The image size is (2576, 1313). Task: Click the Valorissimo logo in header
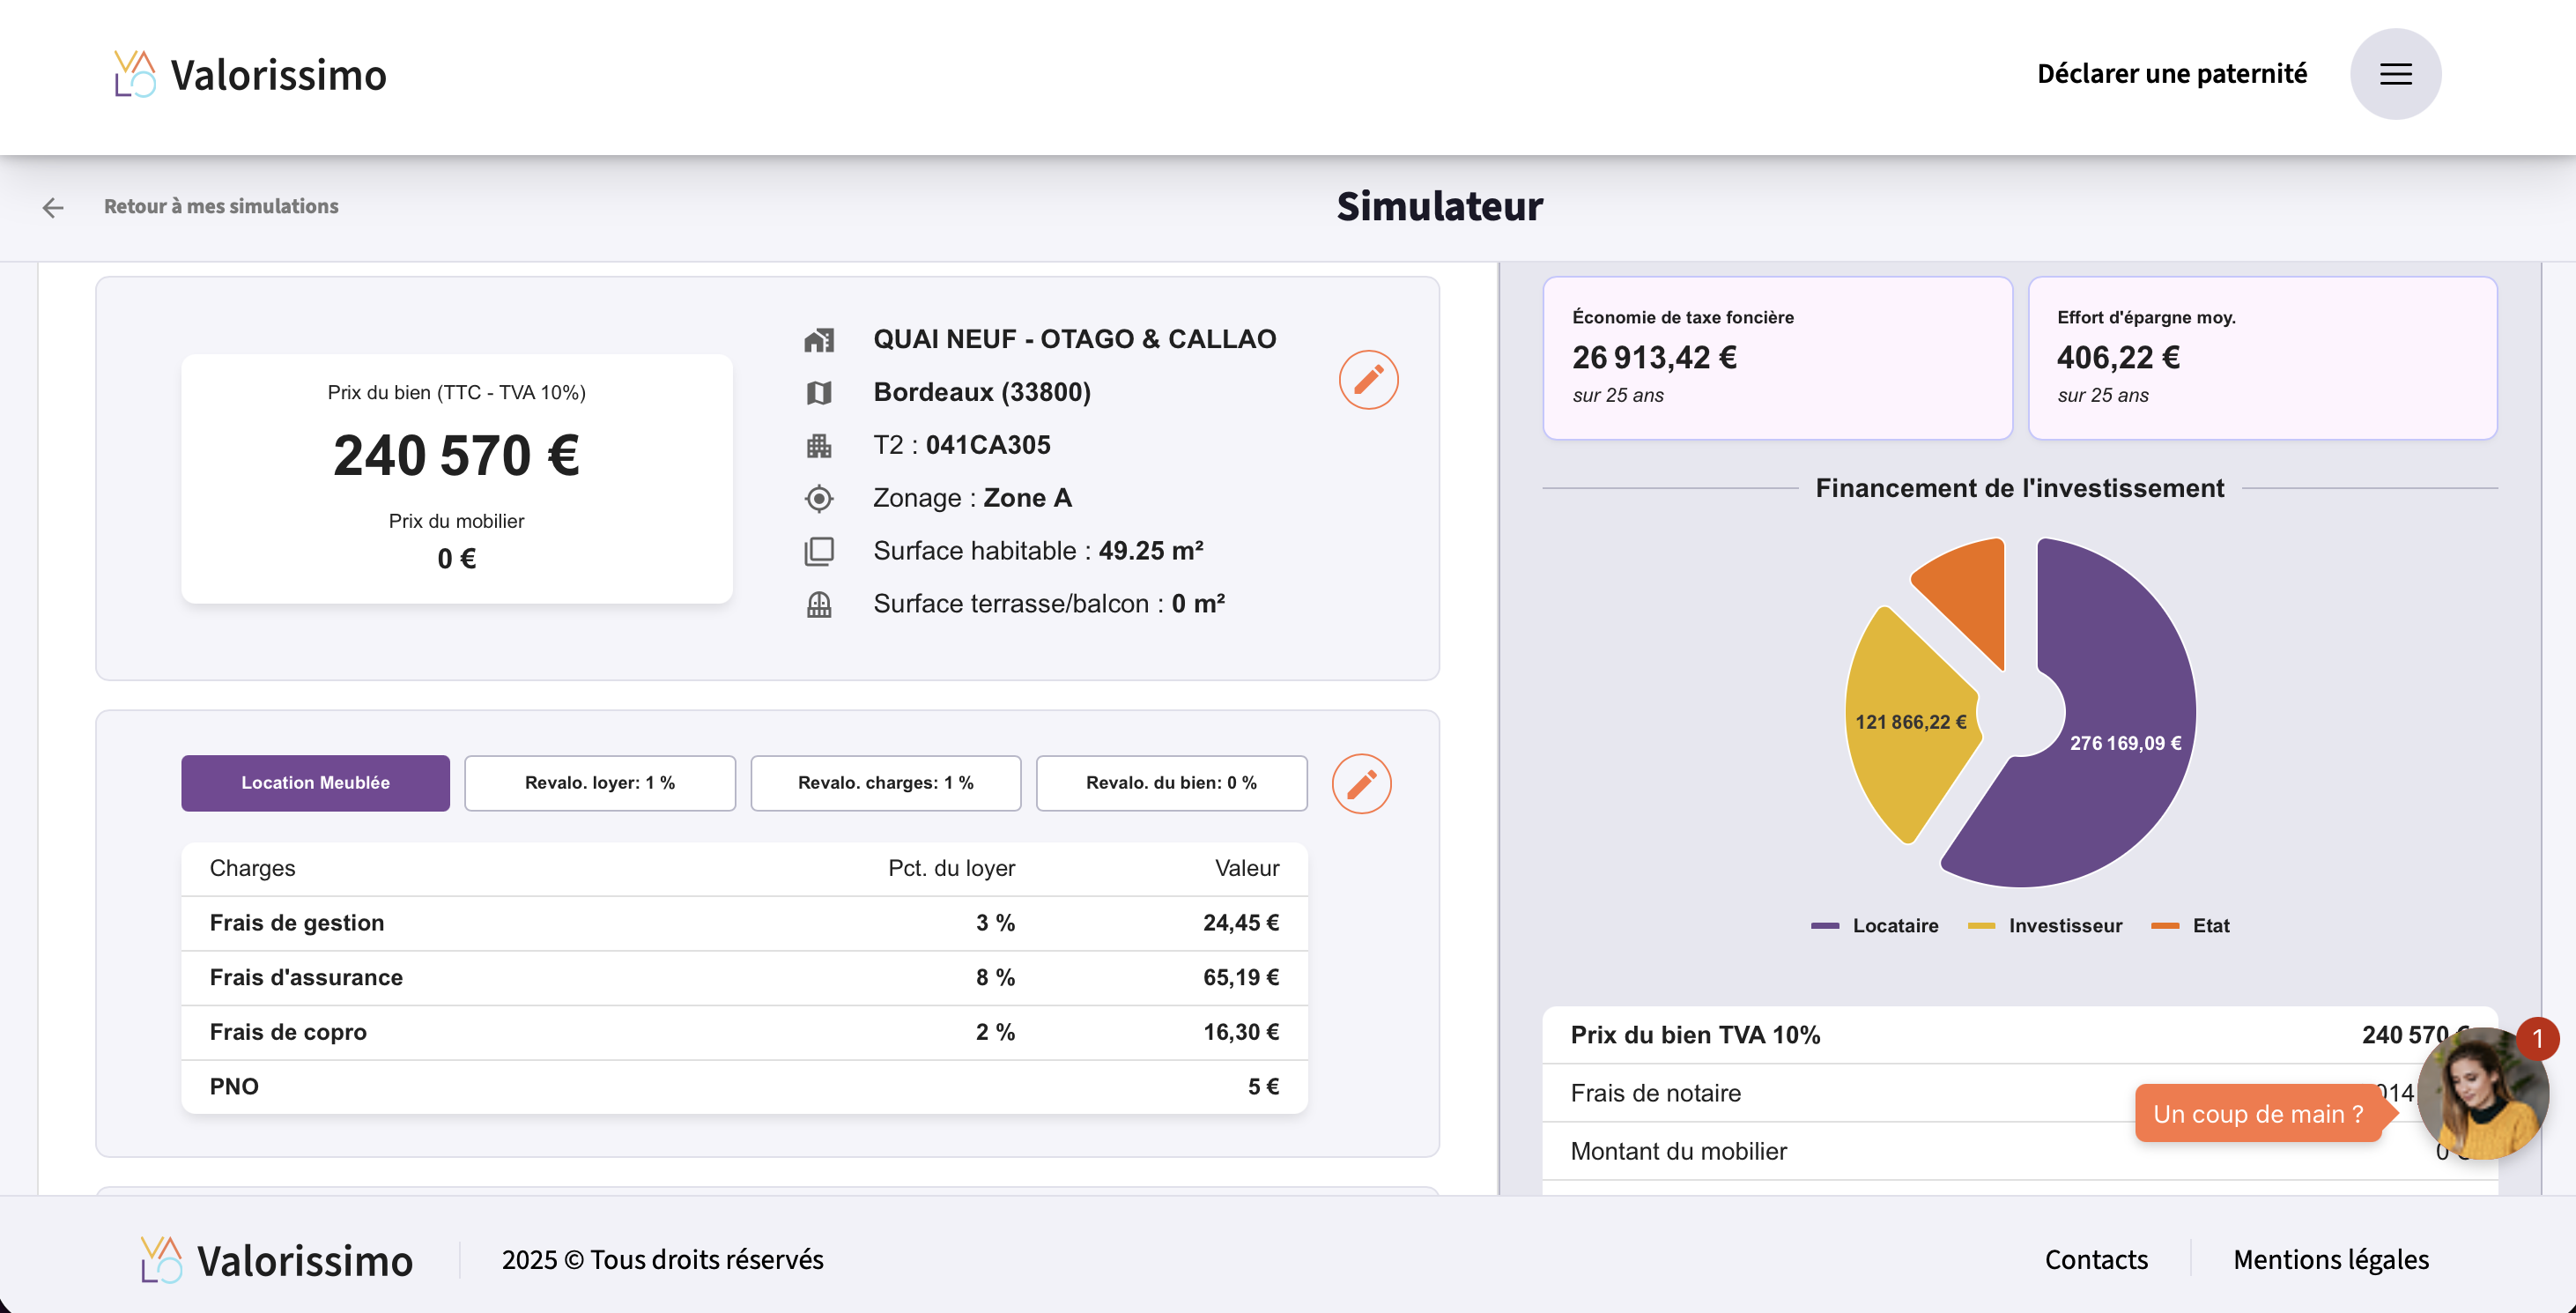coord(250,75)
